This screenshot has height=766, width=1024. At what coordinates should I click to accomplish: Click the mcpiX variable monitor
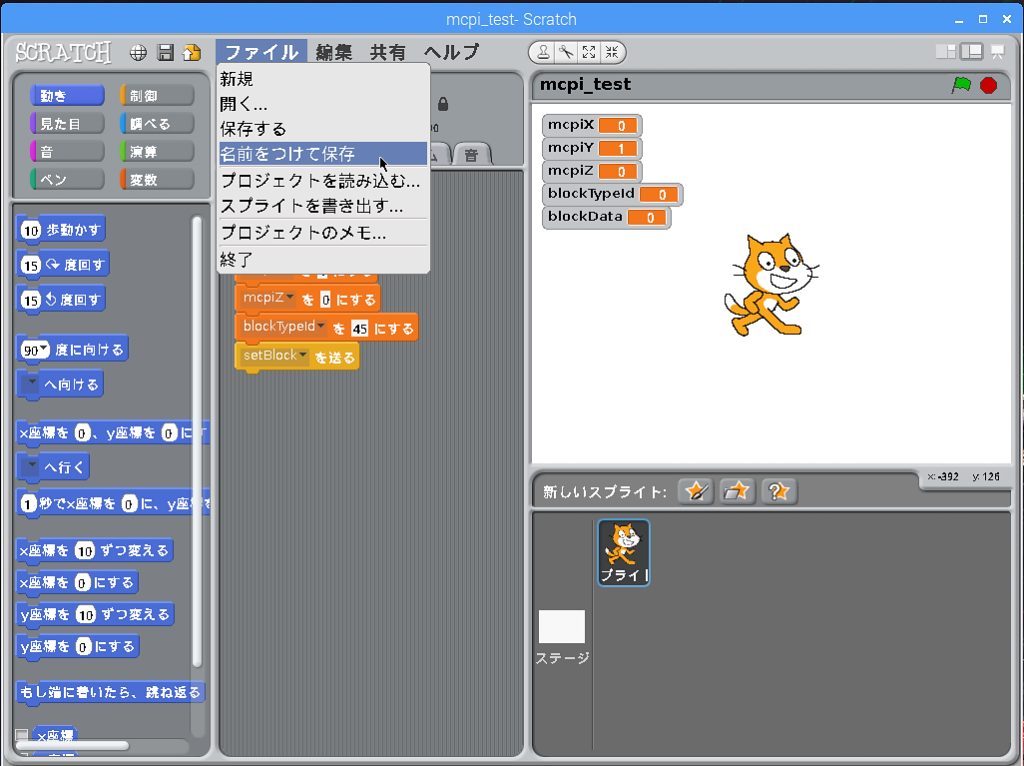[x=592, y=125]
